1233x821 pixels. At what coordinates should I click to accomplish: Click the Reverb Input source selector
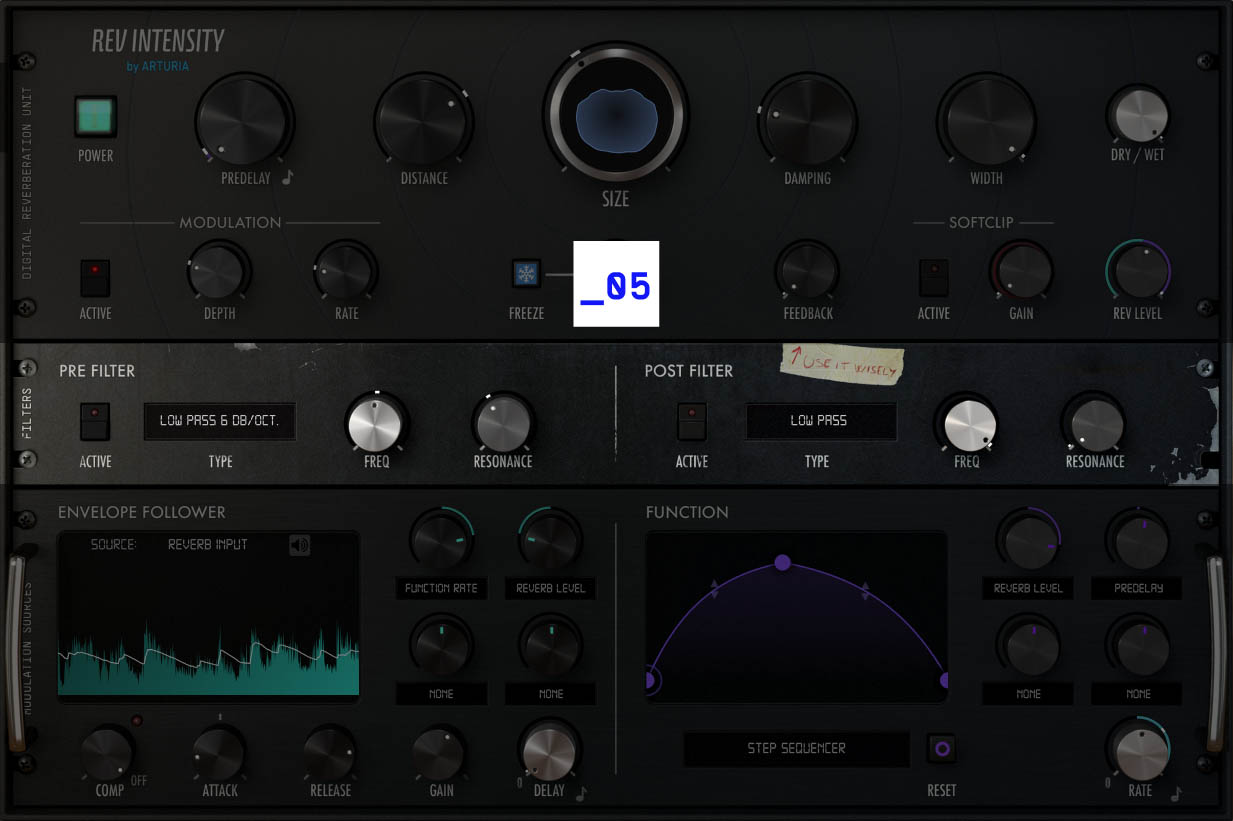(207, 545)
